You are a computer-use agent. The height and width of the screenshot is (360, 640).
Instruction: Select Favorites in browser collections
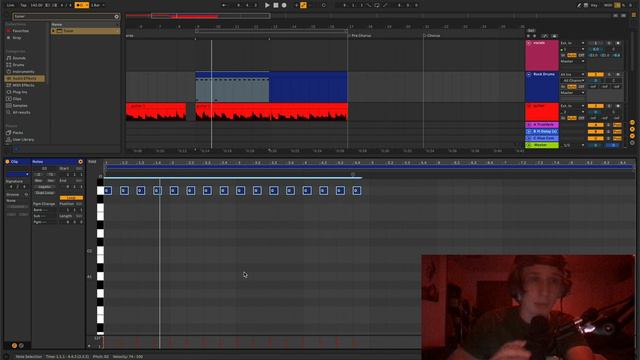20,31
